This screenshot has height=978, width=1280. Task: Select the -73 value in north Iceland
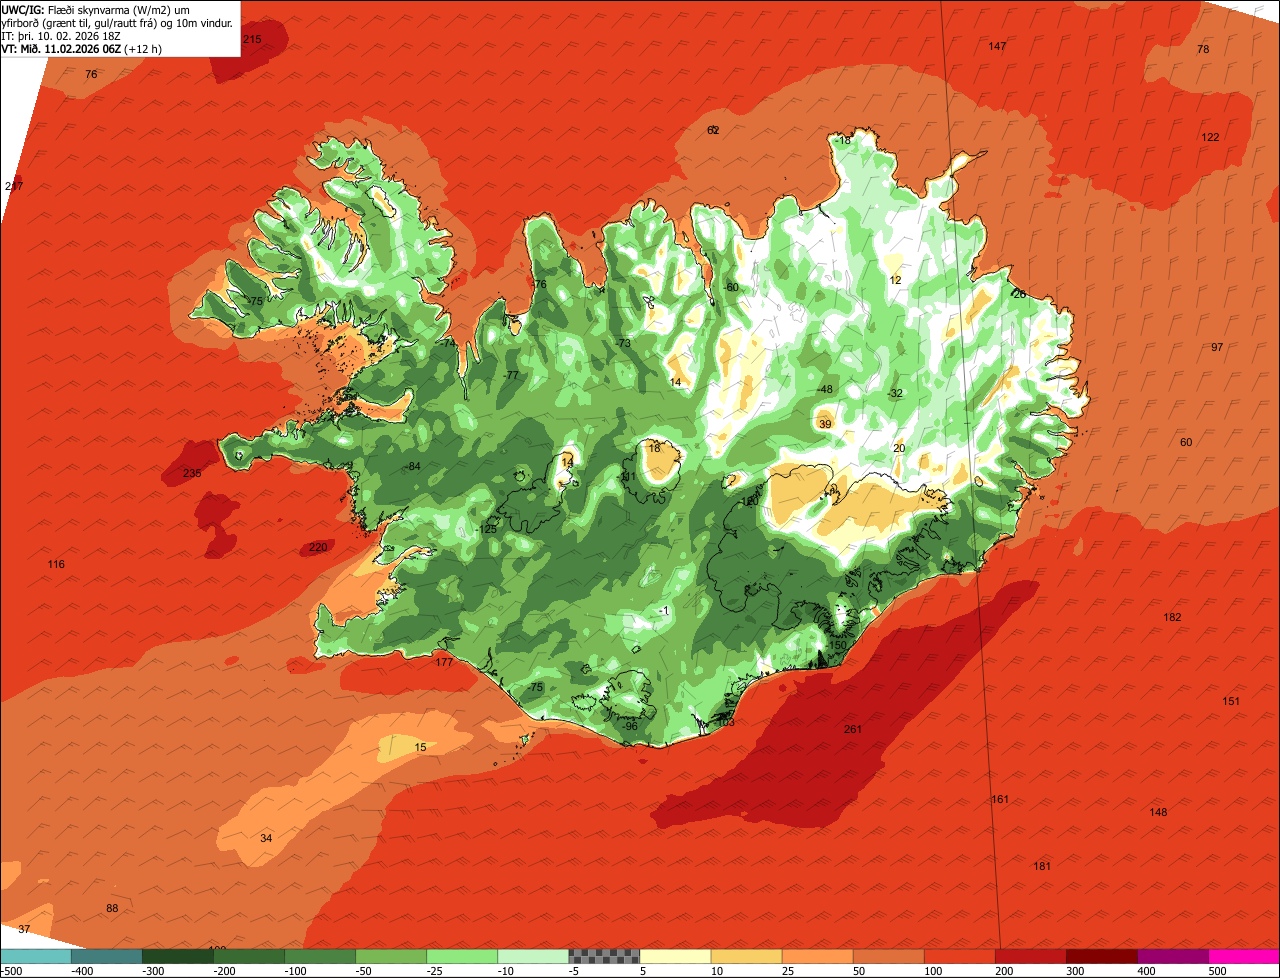click(623, 343)
